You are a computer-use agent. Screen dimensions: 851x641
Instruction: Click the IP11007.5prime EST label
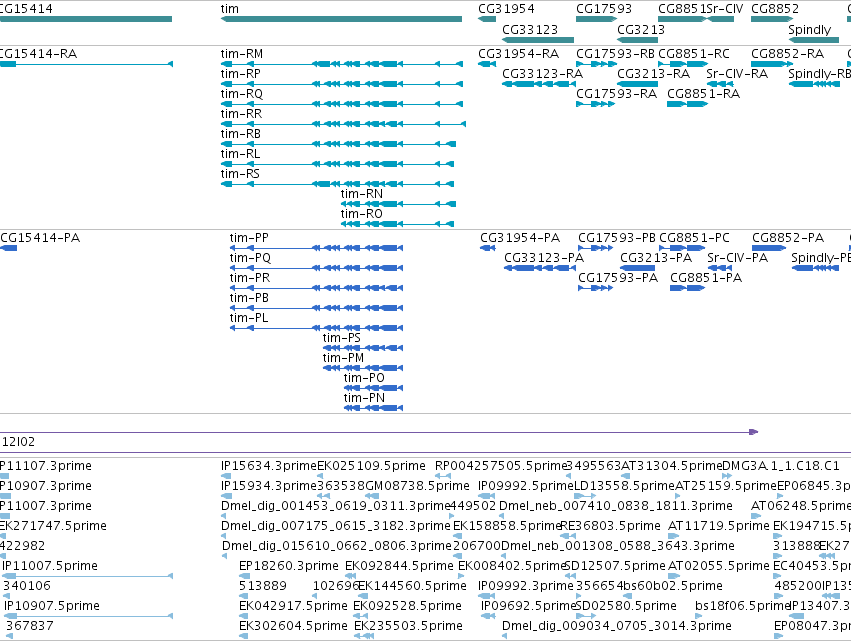[50, 566]
